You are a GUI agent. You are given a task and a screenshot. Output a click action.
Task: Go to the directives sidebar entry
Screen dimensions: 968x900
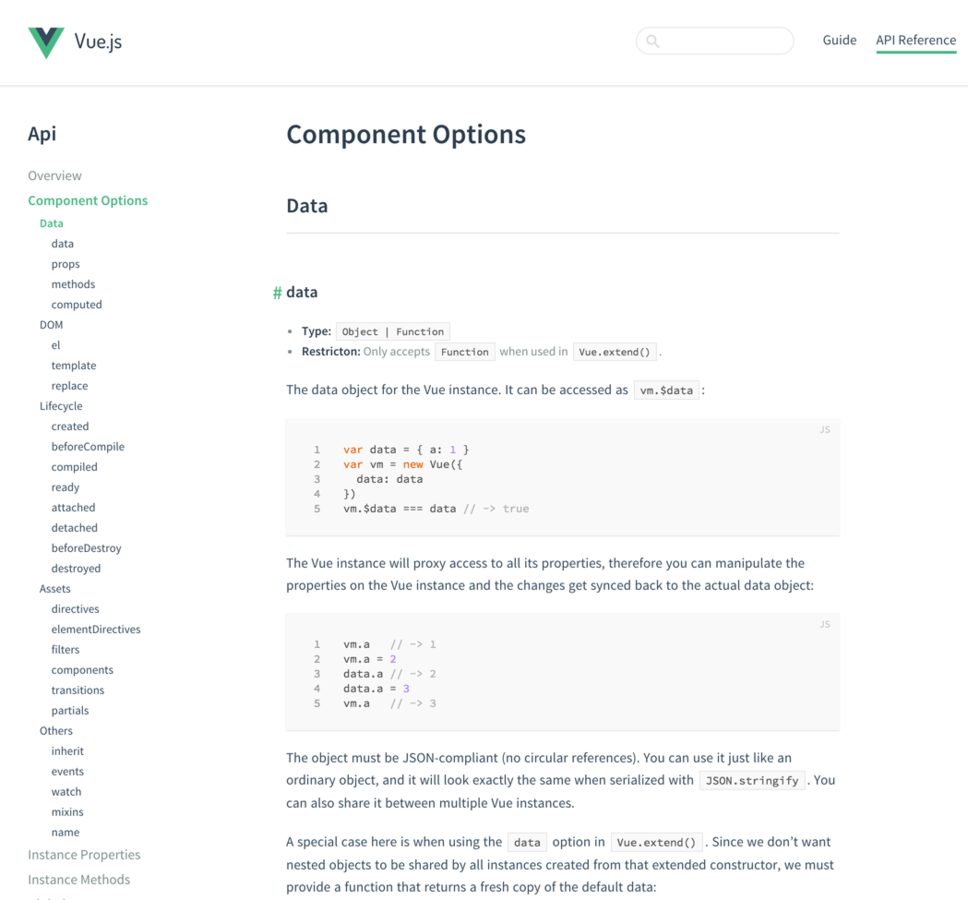point(75,609)
